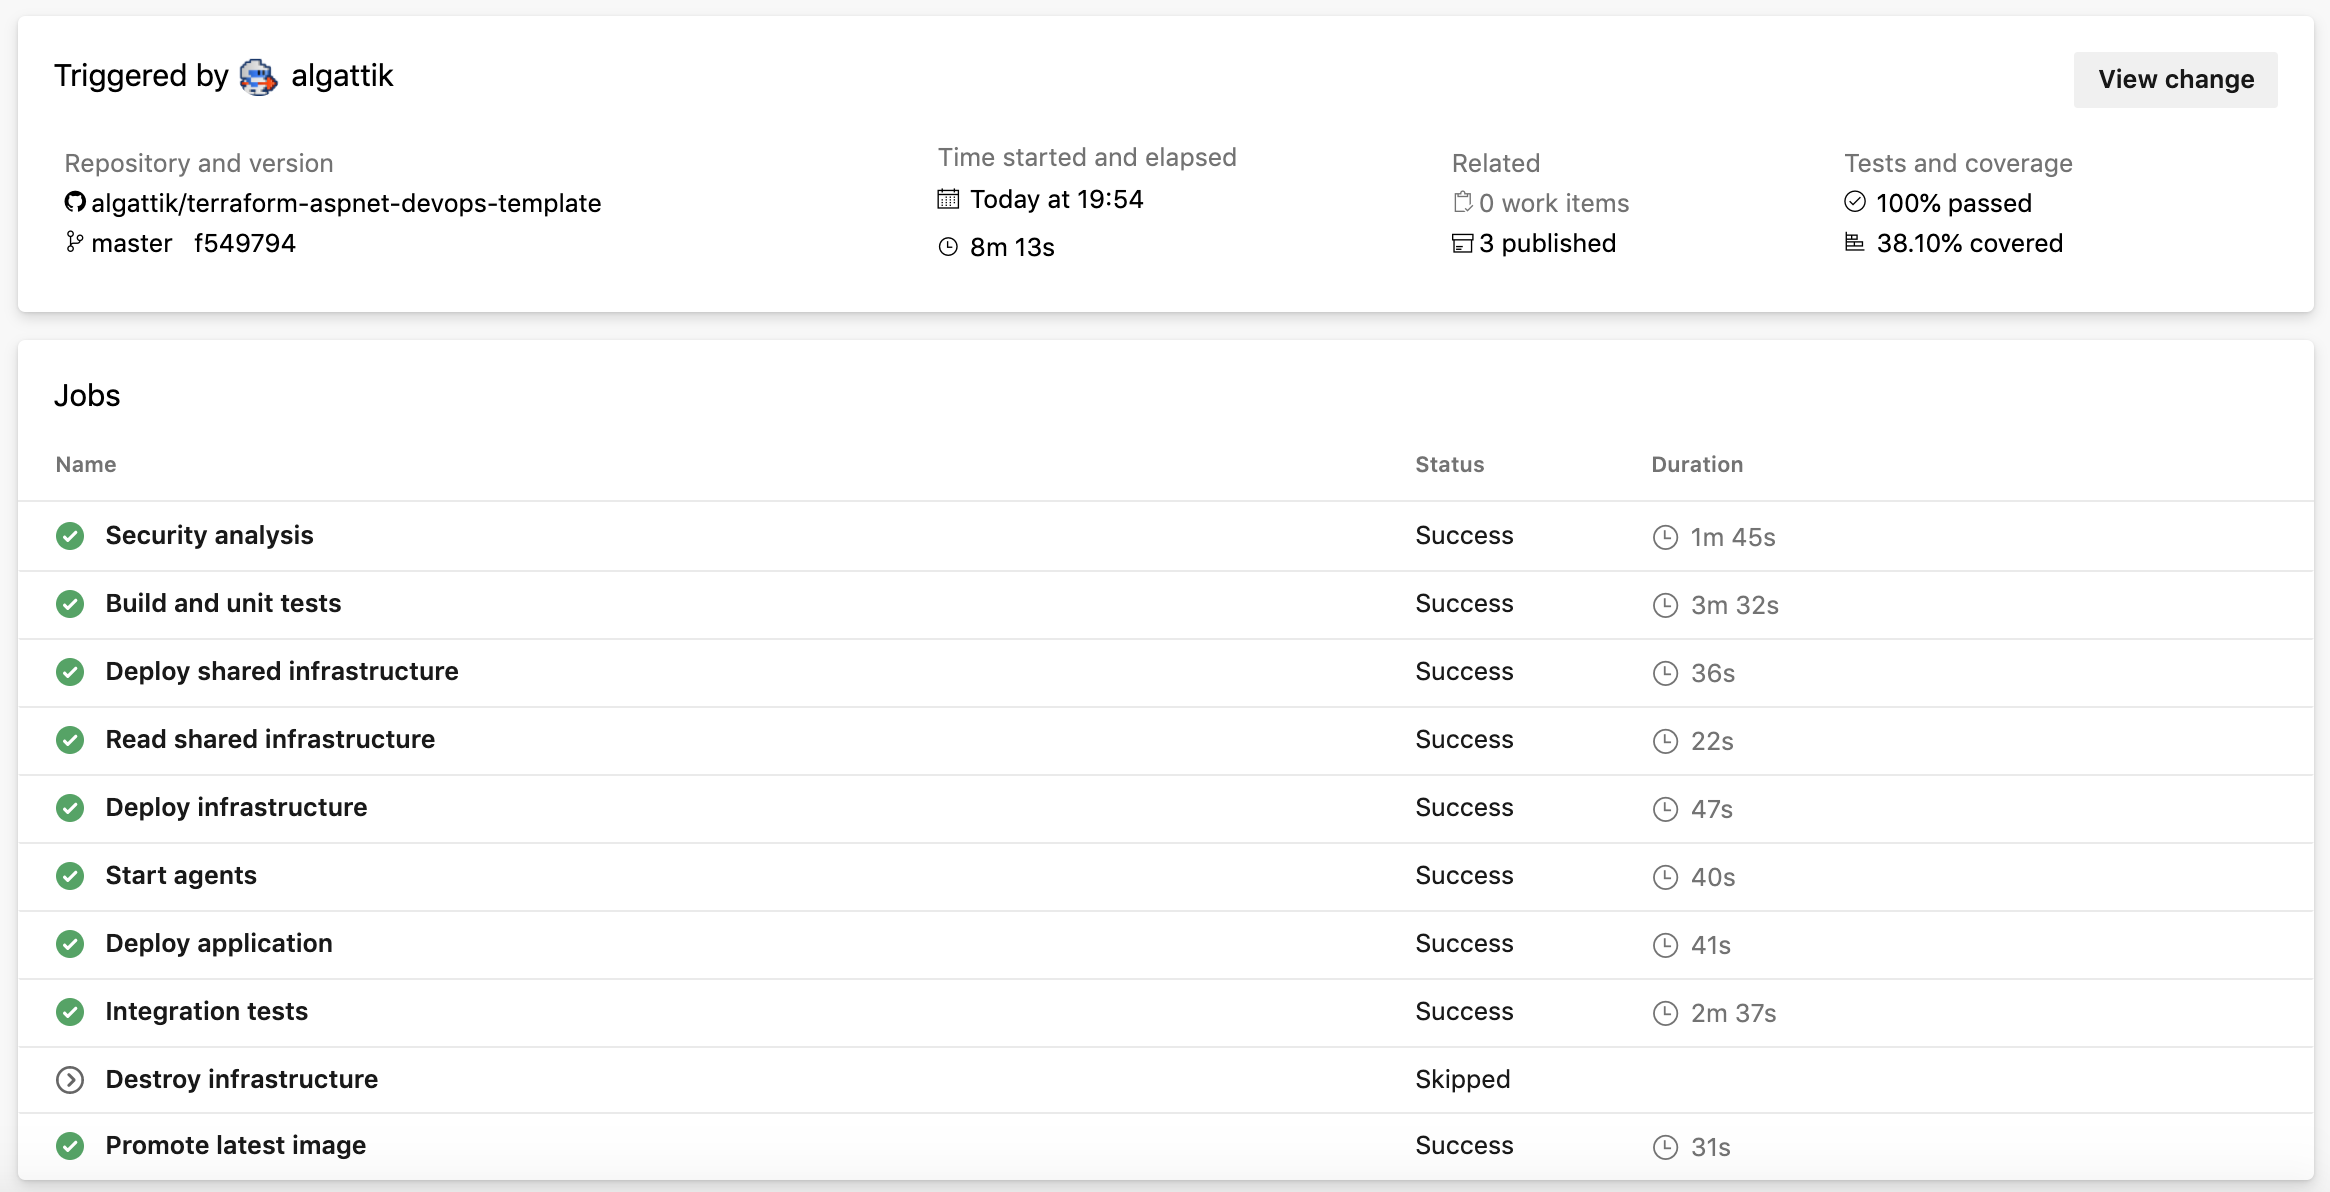Click the green success icon for Security analysis
This screenshot has height=1192, width=2330.
pyautogui.click(x=70, y=536)
